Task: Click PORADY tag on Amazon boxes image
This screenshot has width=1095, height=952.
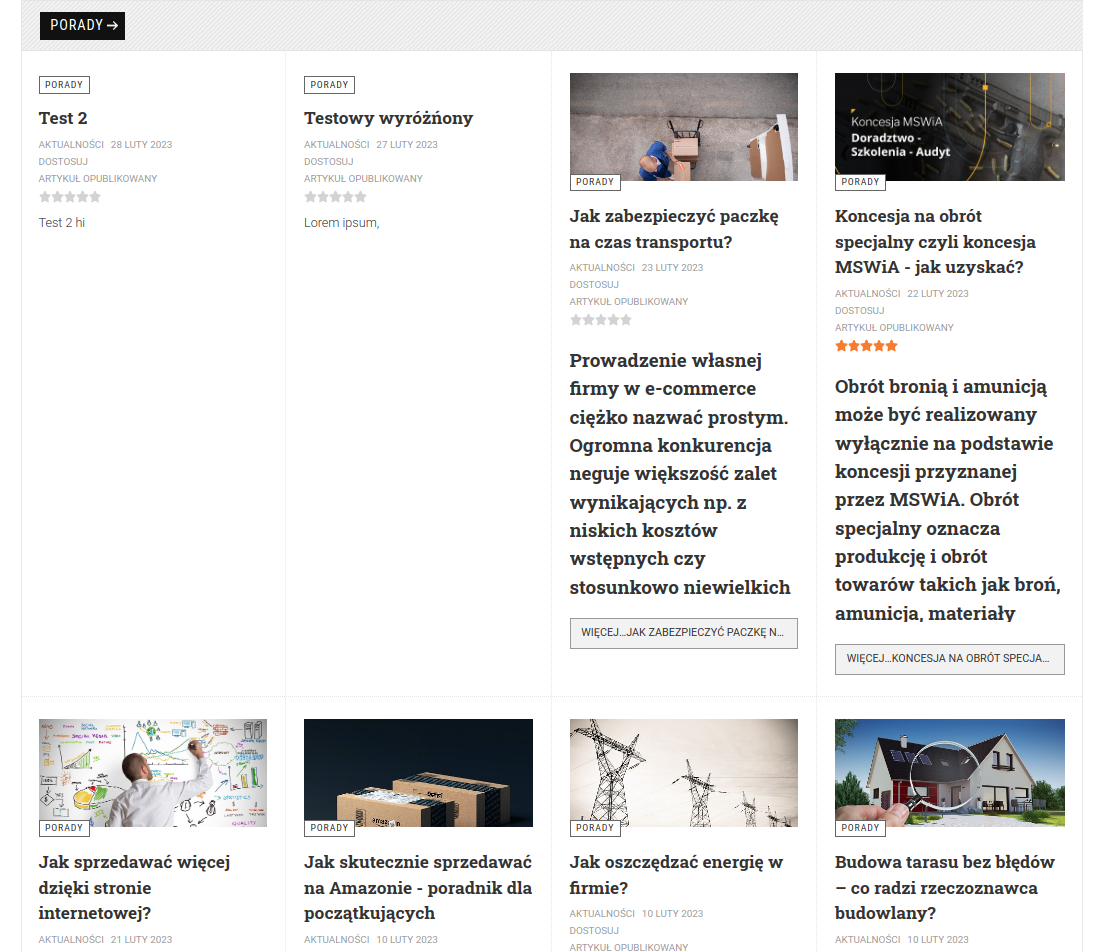Action: coord(330,828)
